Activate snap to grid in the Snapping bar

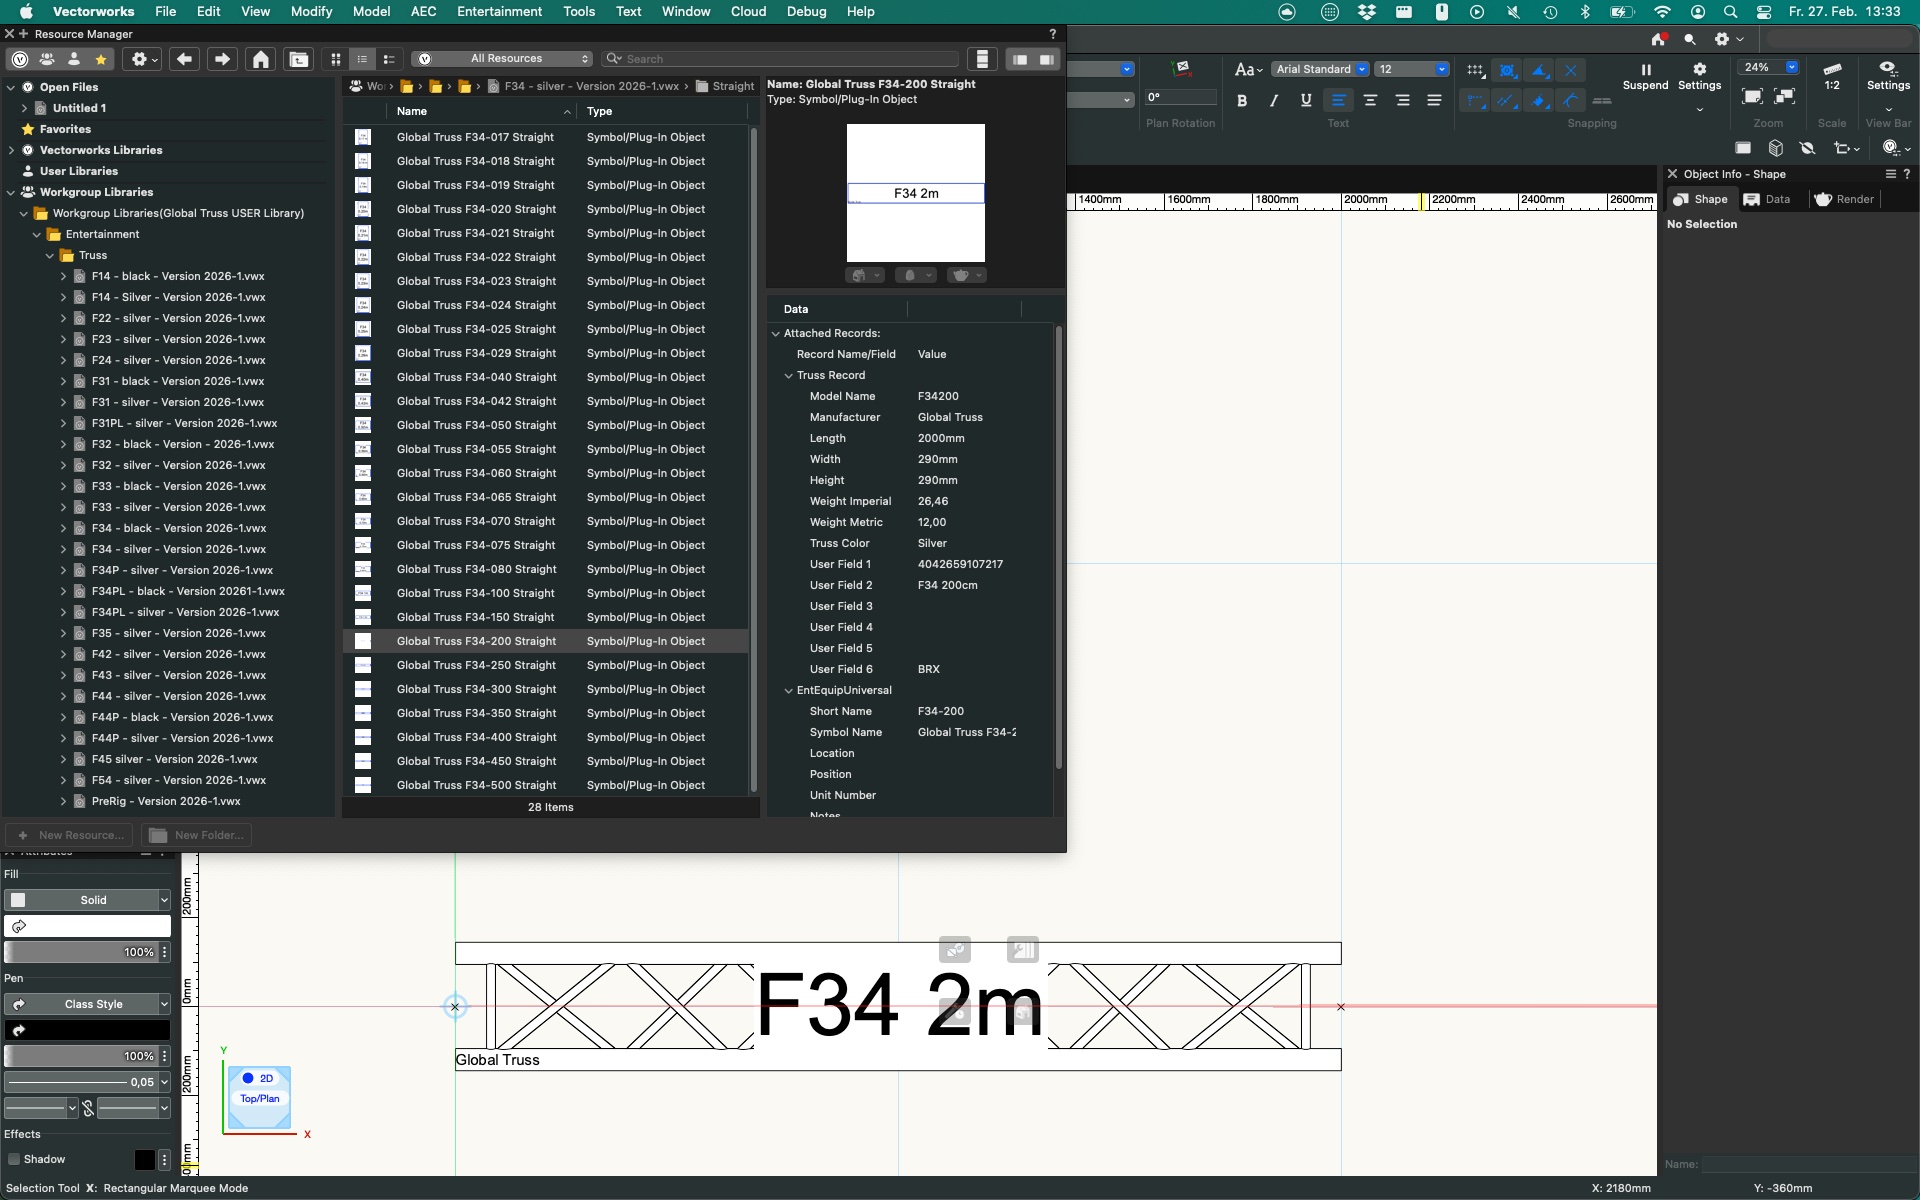pos(1474,70)
